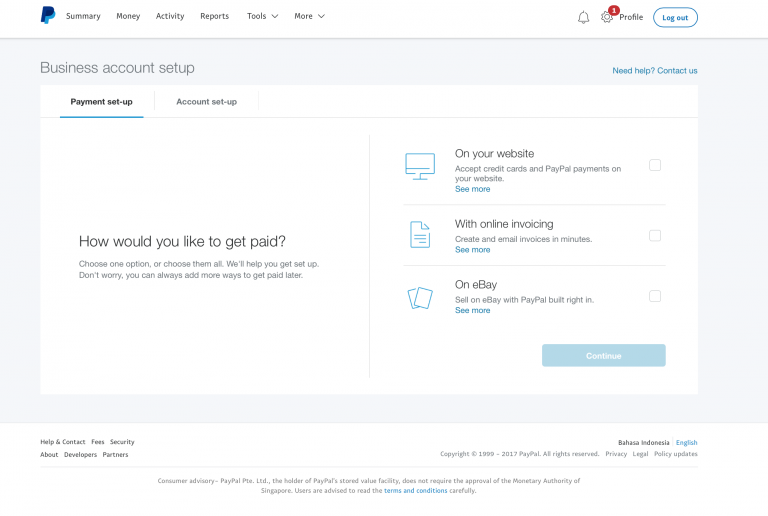This screenshot has height=516, width=768.
Task: Open the Profile link
Action: [x=631, y=17]
